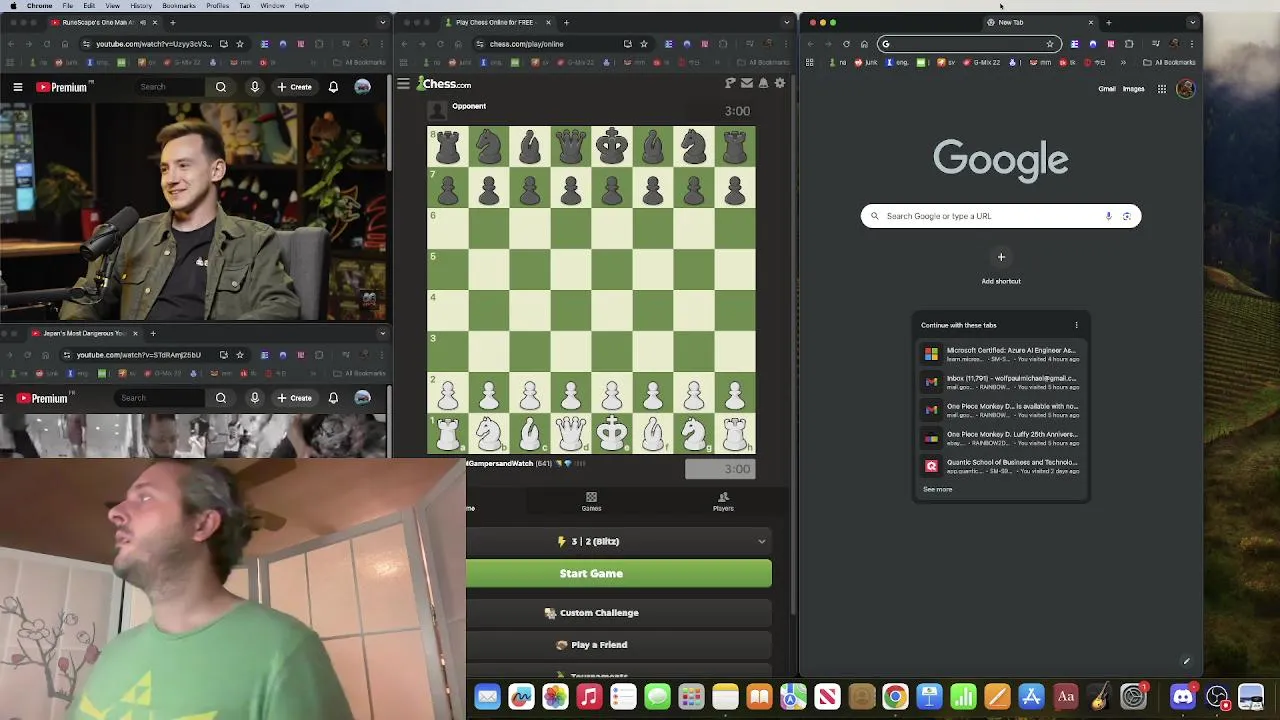Open Chess.com flag icon in header

pyautogui.click(x=730, y=84)
